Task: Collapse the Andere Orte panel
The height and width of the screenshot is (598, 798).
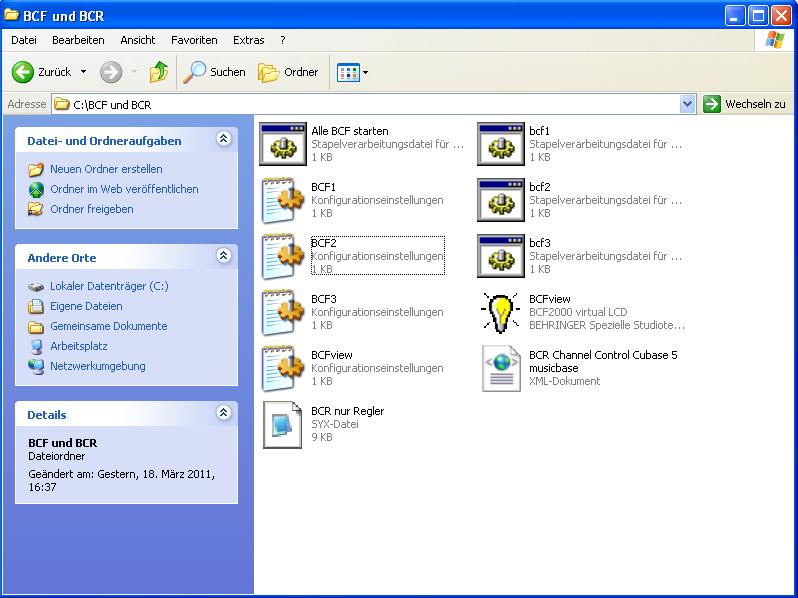Action: tap(223, 257)
